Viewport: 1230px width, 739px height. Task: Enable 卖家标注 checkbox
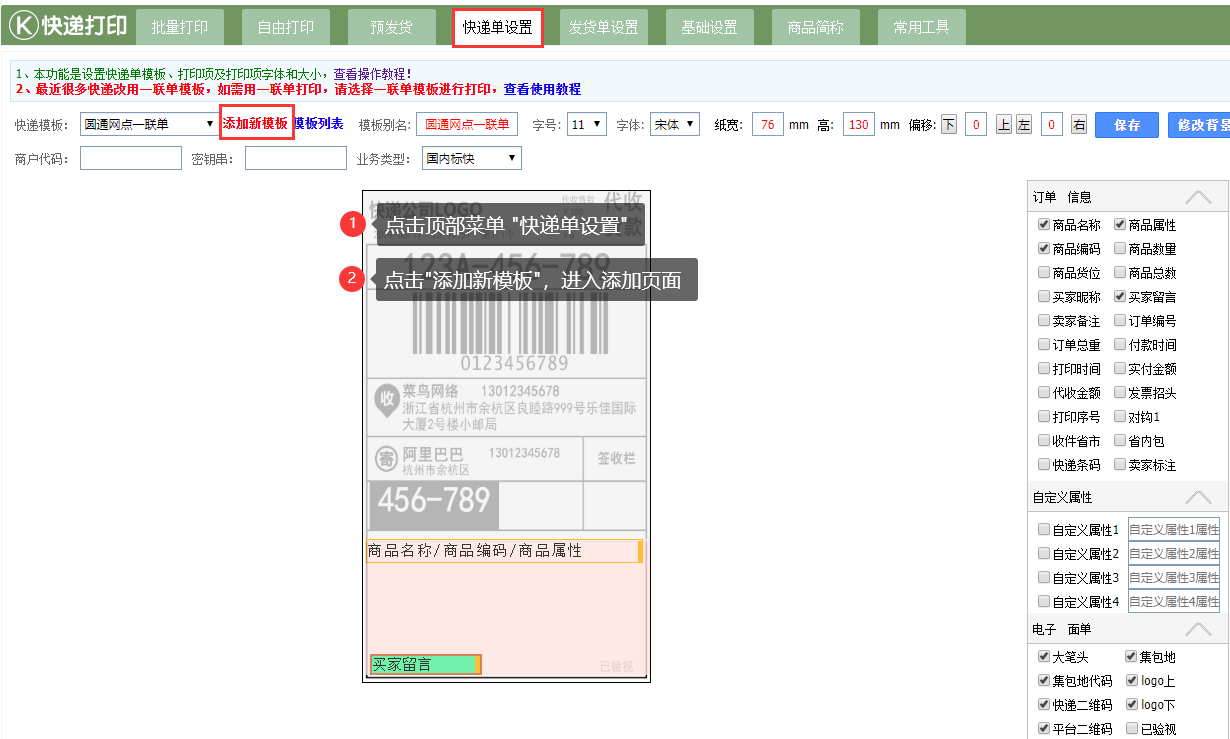[x=1120, y=464]
